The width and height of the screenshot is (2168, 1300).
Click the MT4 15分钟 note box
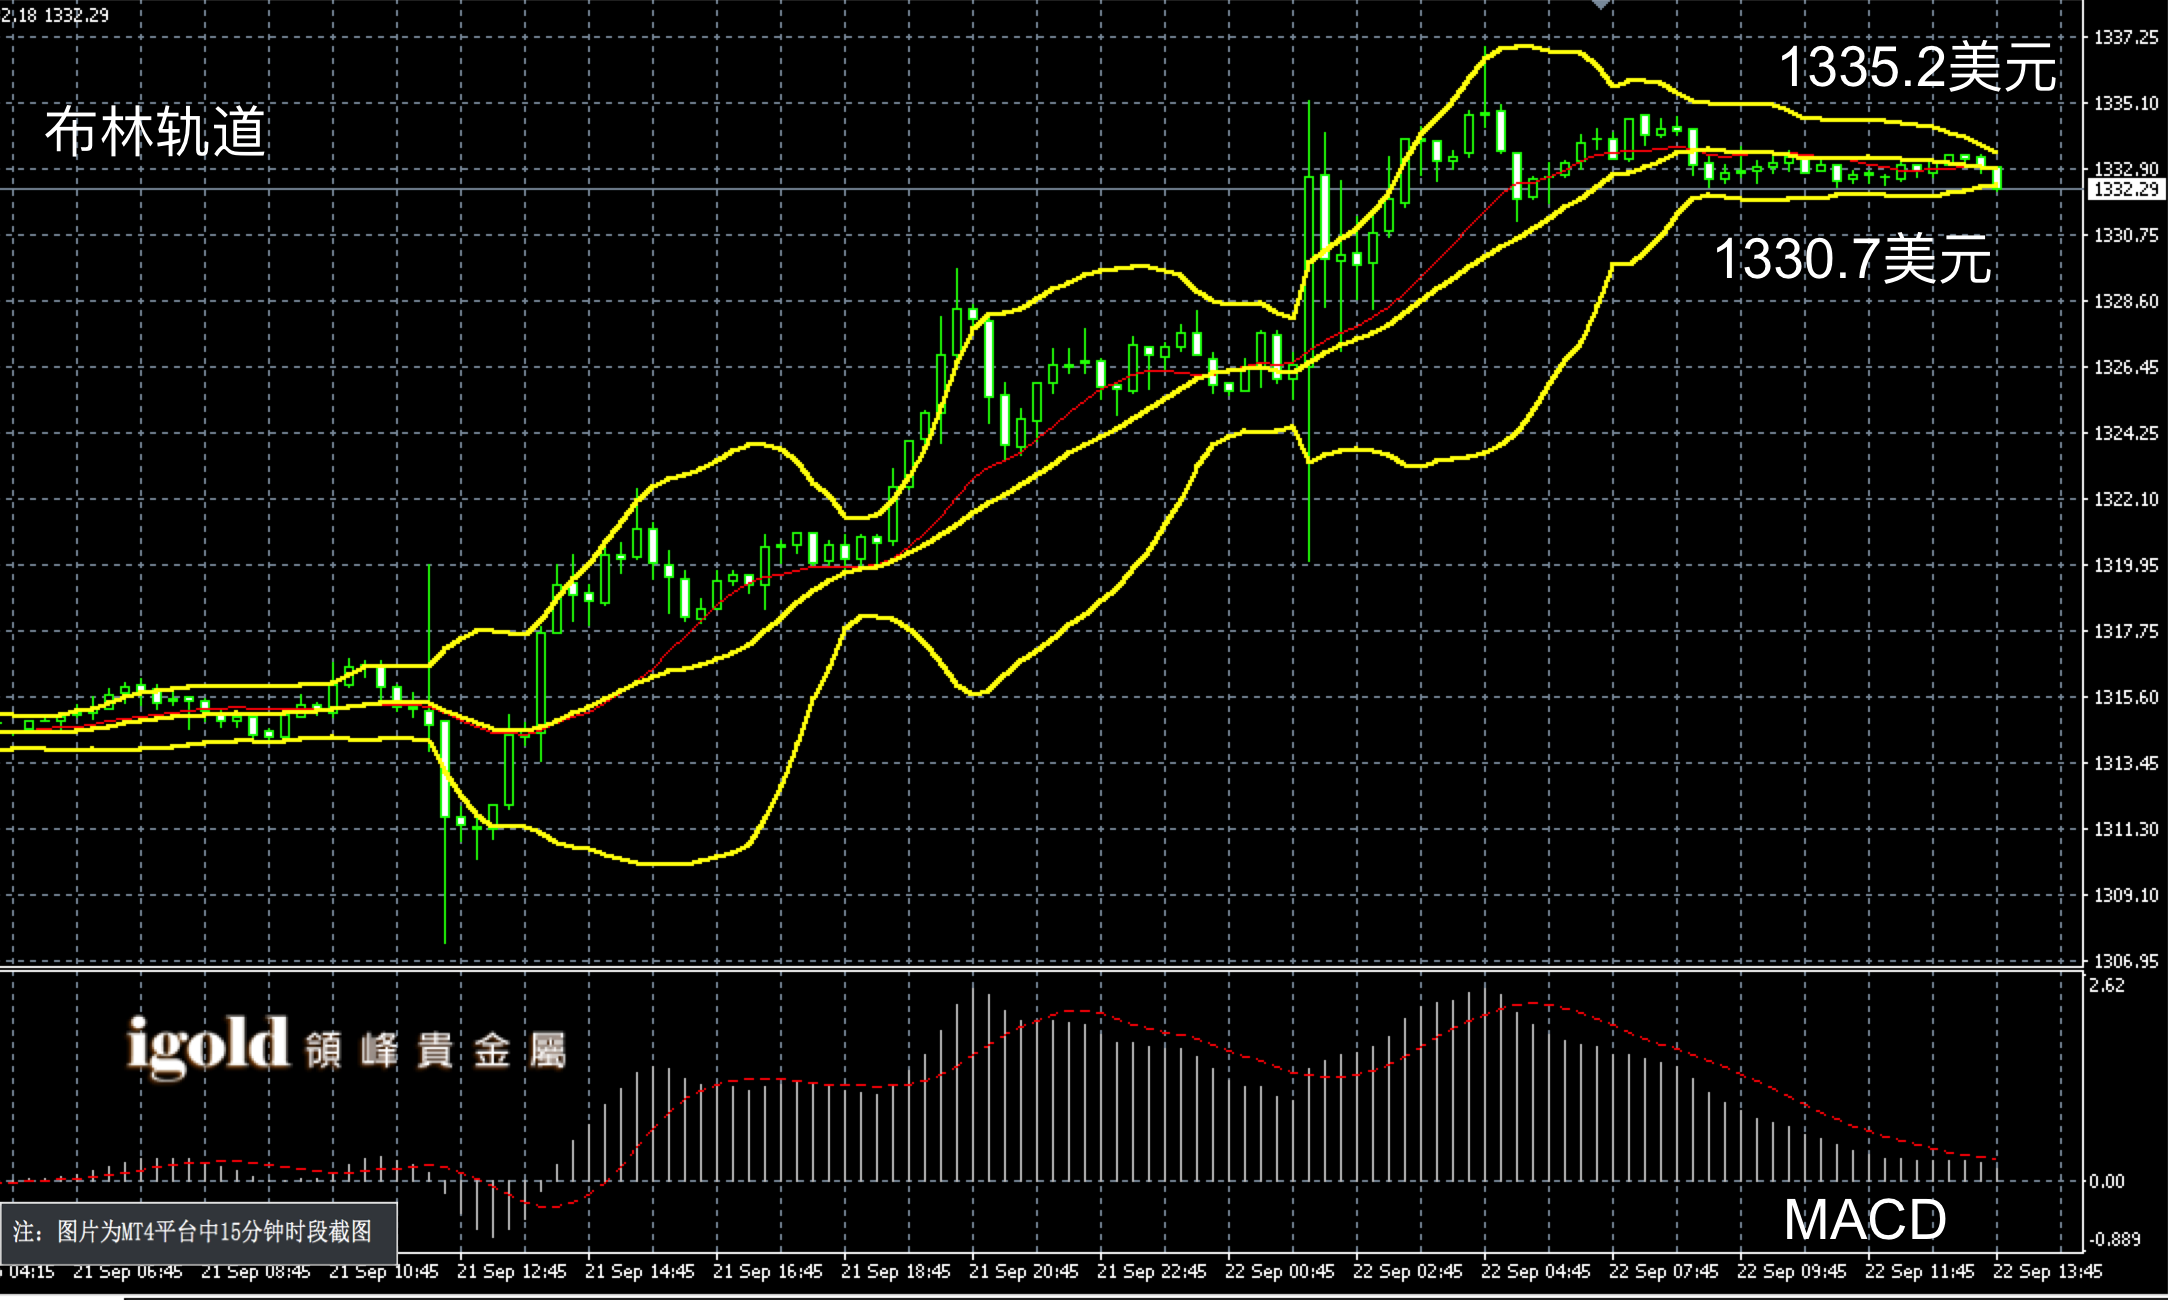pyautogui.click(x=198, y=1232)
